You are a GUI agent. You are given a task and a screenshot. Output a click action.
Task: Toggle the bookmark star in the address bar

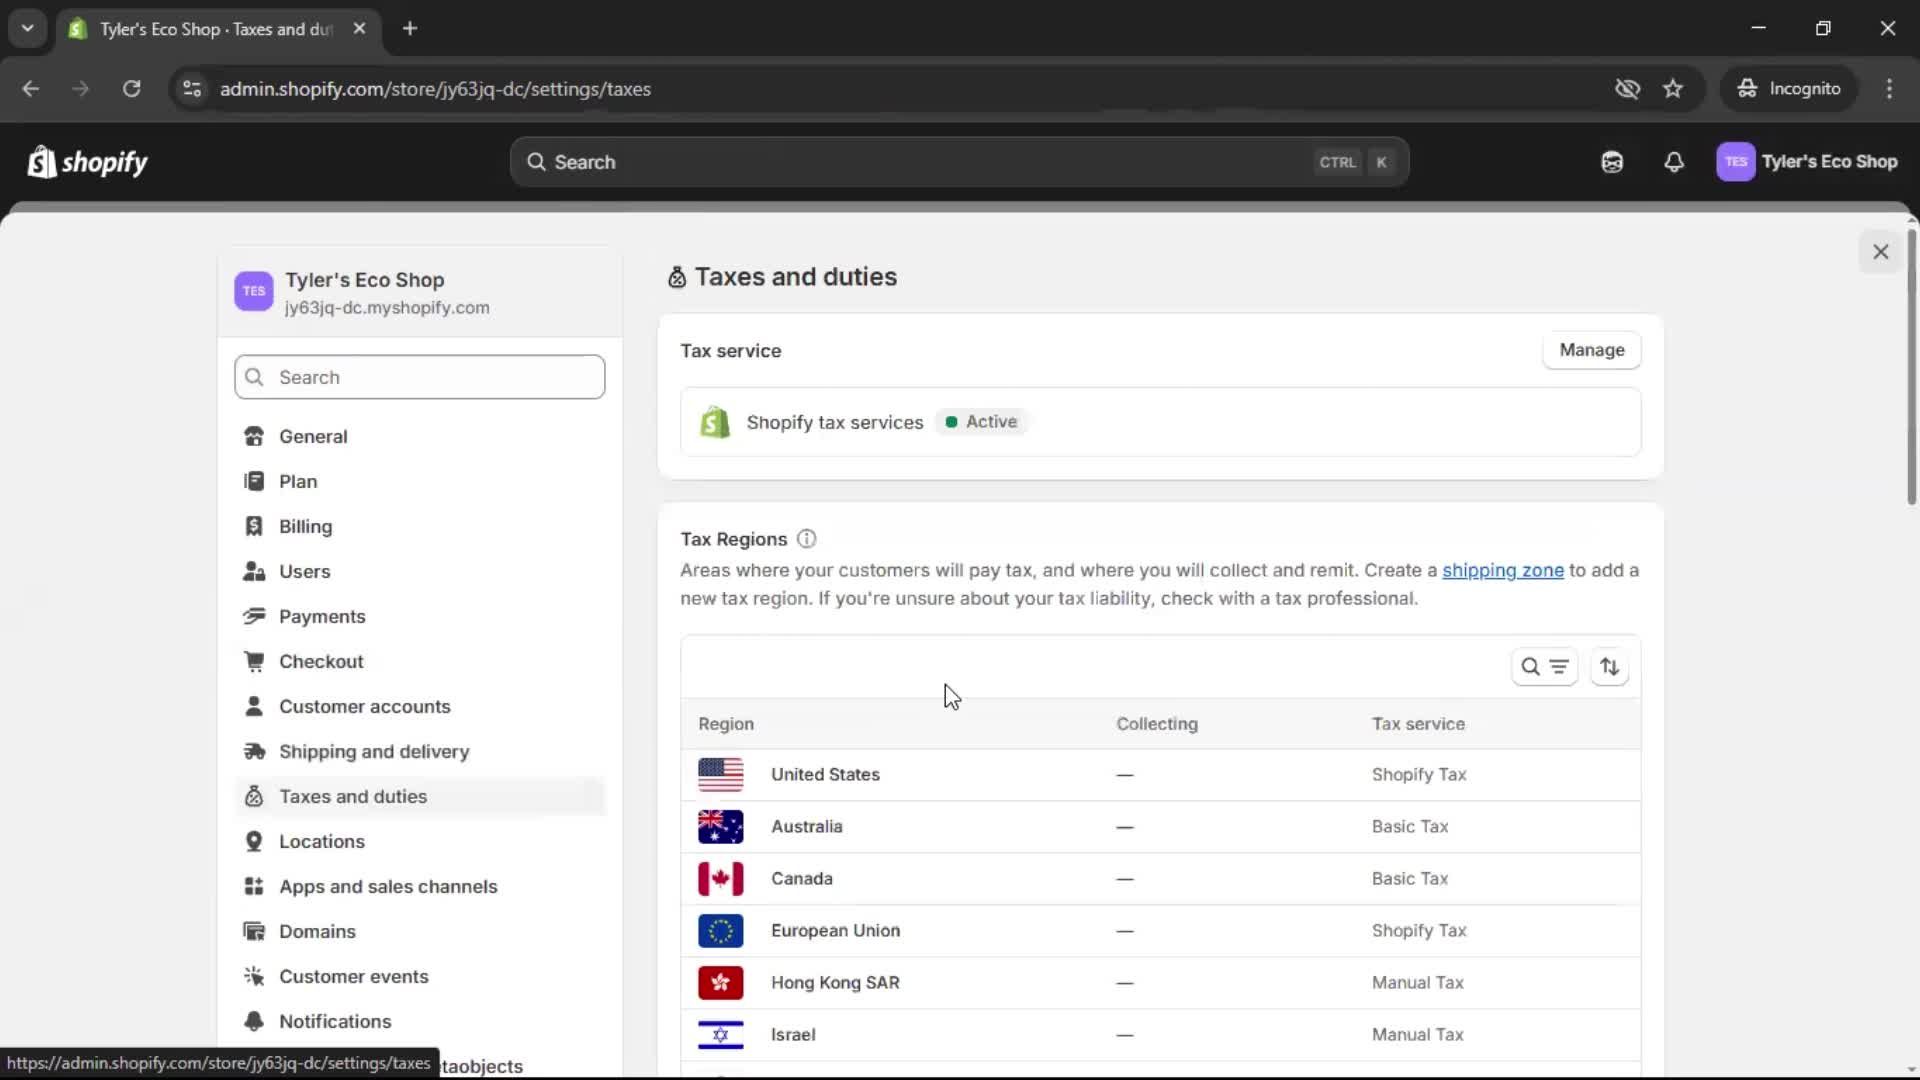point(1673,89)
